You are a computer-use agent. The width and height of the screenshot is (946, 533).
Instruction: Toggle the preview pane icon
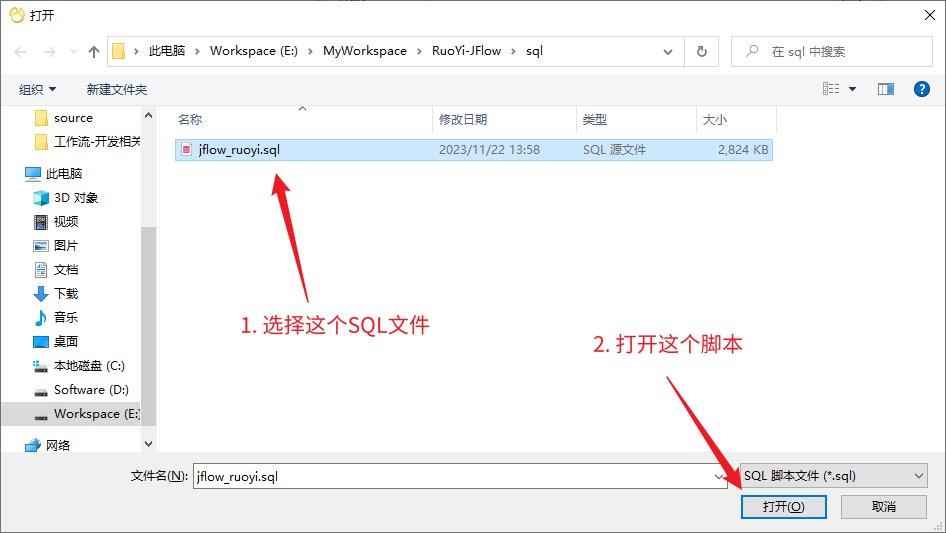[x=885, y=89]
